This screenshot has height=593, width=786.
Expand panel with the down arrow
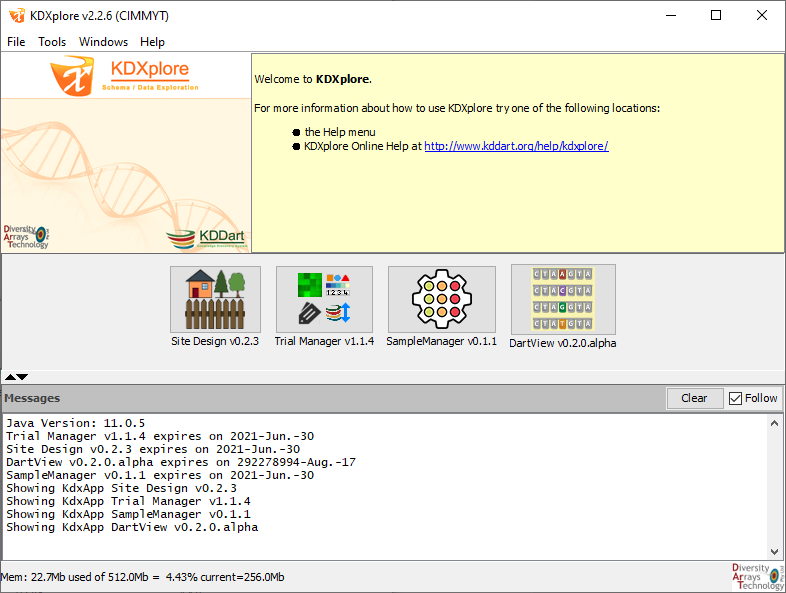[23, 377]
